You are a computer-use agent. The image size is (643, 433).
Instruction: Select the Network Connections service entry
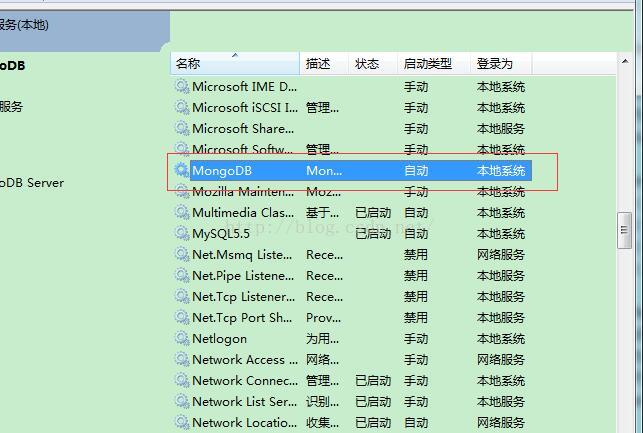244,381
